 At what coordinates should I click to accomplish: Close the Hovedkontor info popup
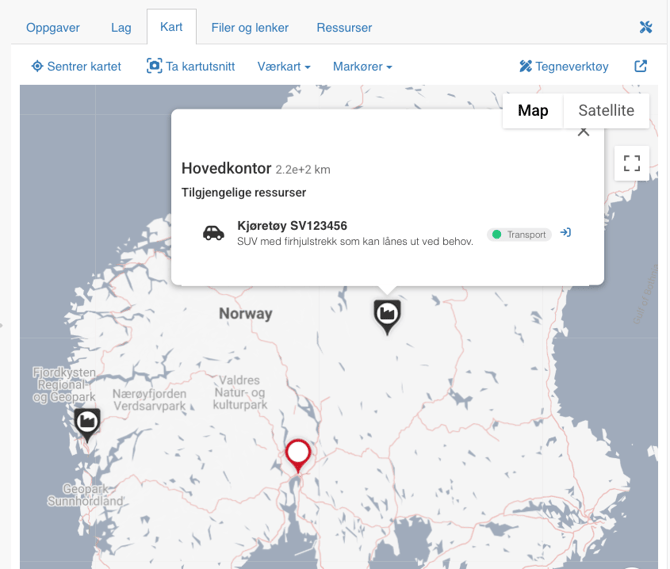tap(583, 132)
